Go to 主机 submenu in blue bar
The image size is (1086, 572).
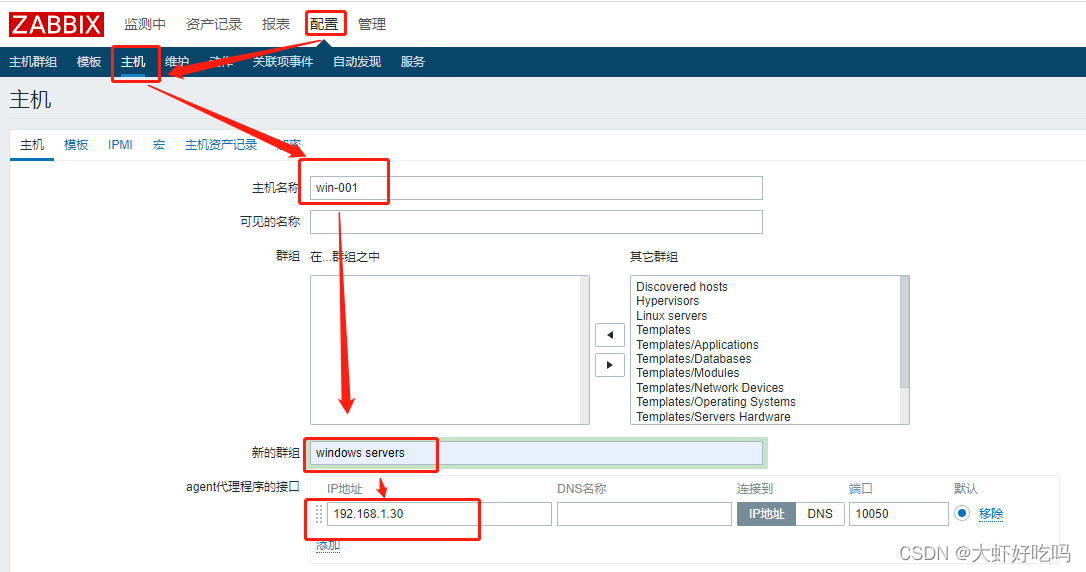click(133, 62)
